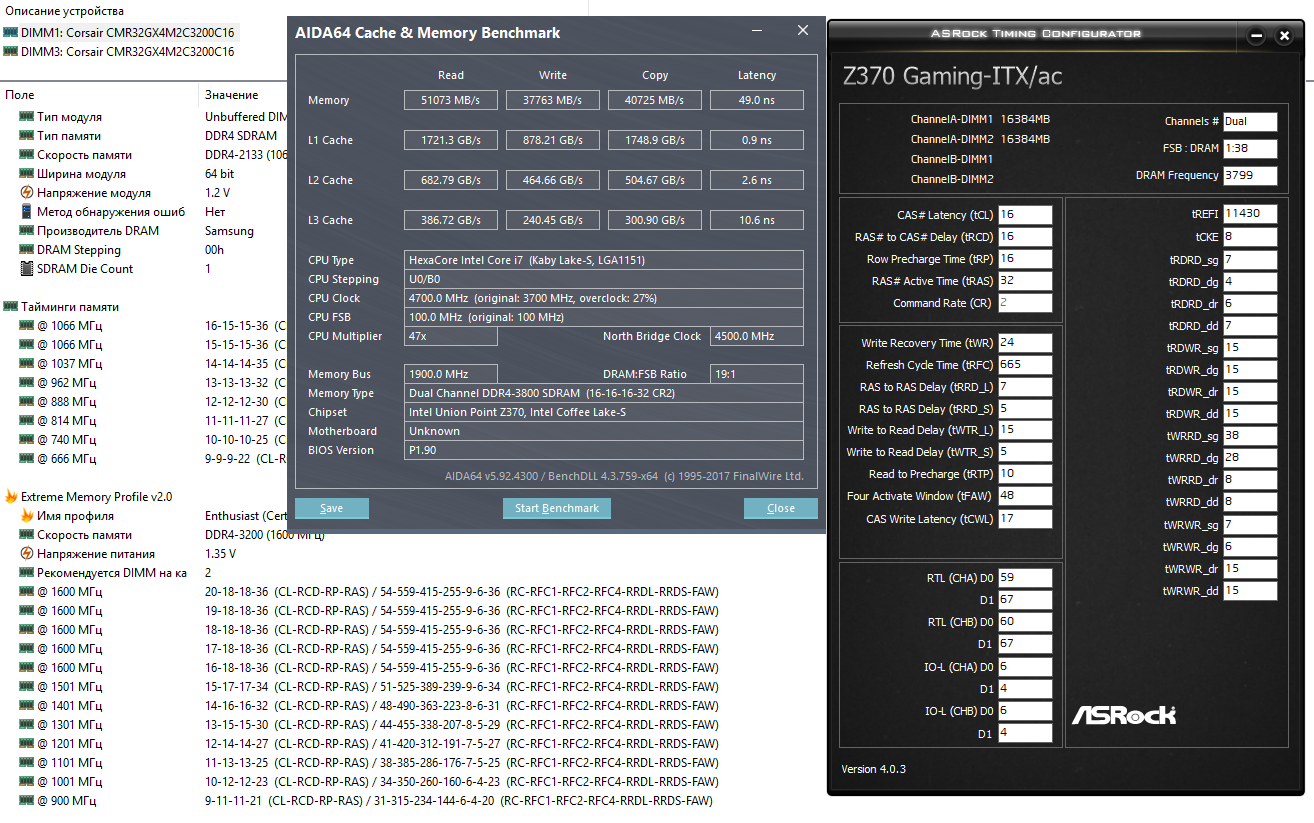Click the orange icon beside Напряжение питания
This screenshot has height=823, width=1314.
click(27, 554)
